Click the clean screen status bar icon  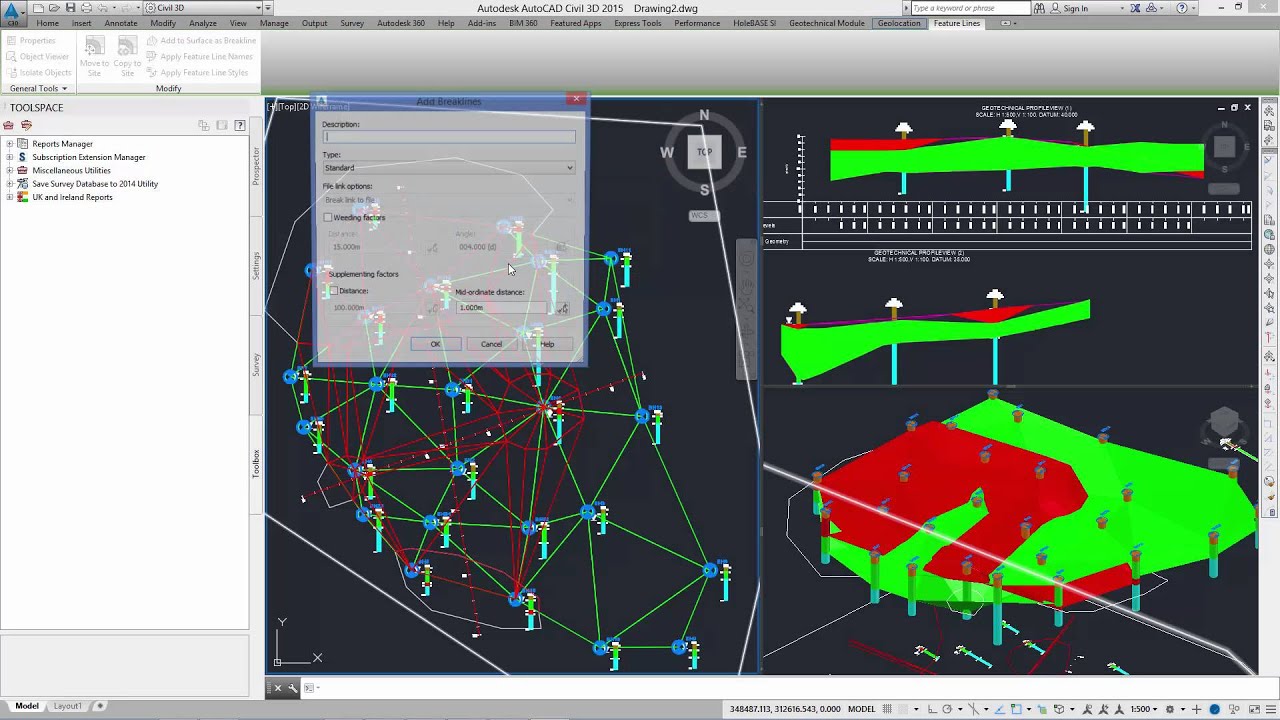pos(1255,709)
